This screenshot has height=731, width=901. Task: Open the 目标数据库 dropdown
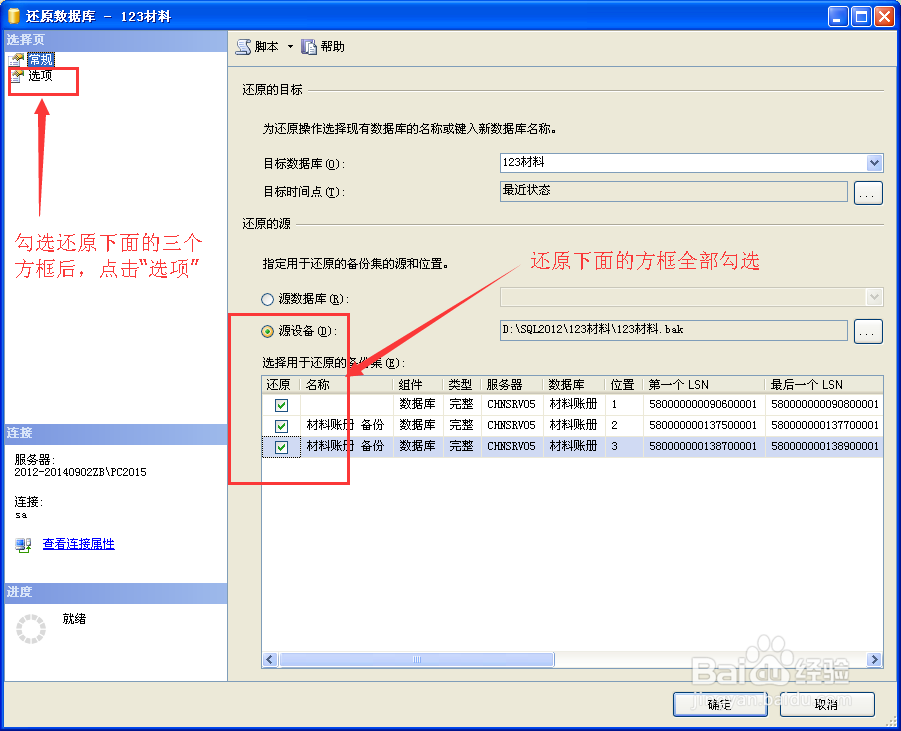876,162
